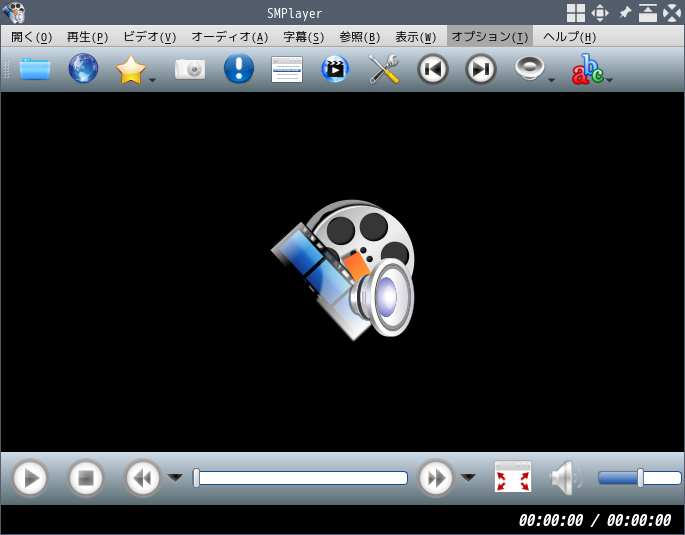
Task: Click the SMPlayer logo in video area
Action: tap(342, 269)
